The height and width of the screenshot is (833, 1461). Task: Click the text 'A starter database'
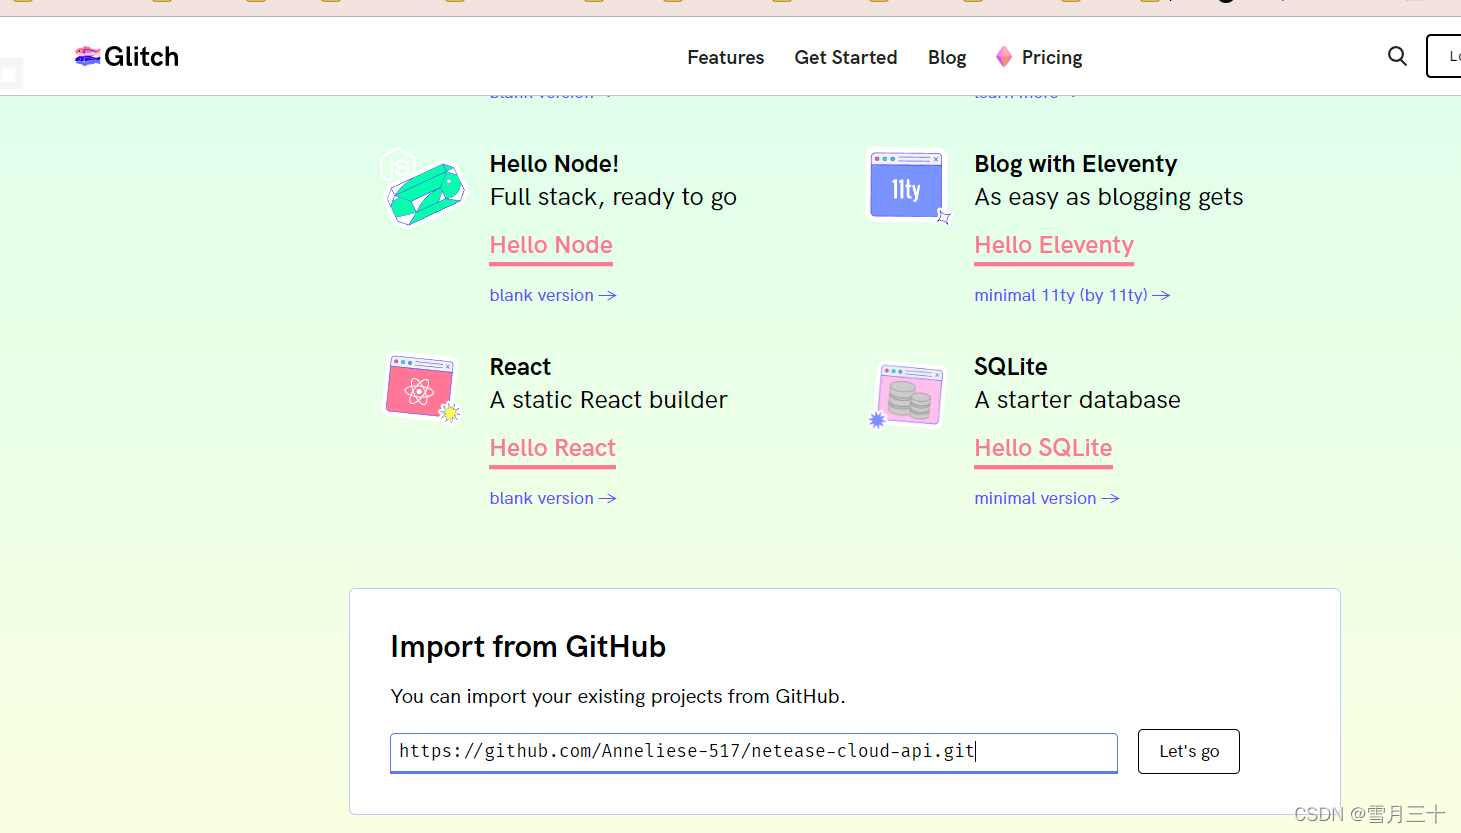click(1077, 400)
